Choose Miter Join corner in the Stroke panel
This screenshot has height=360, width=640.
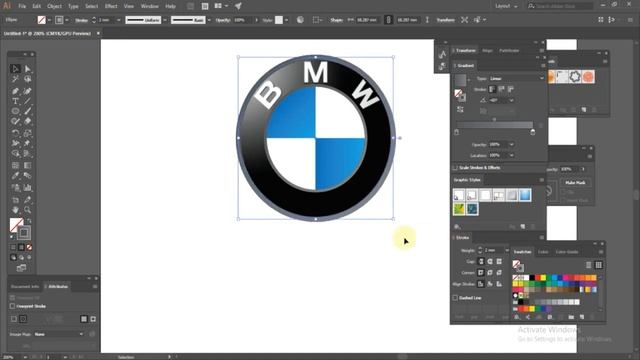pos(481,273)
